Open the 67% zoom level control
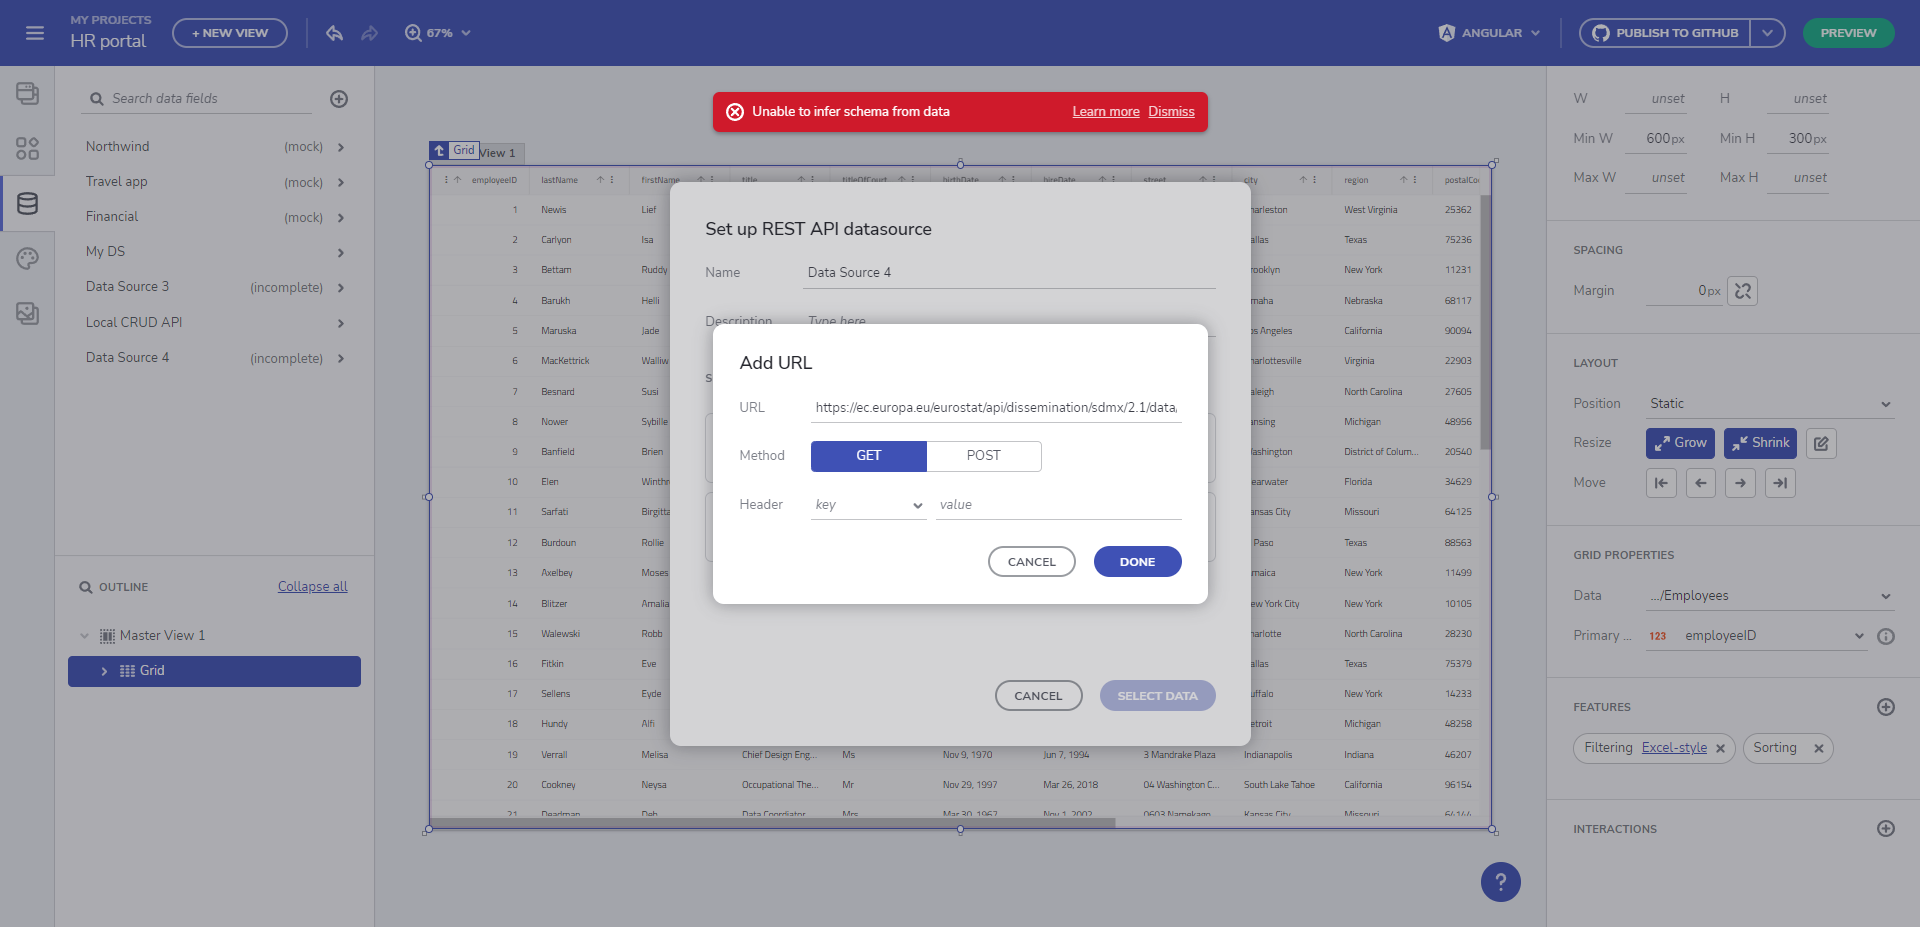1920x927 pixels. point(438,33)
